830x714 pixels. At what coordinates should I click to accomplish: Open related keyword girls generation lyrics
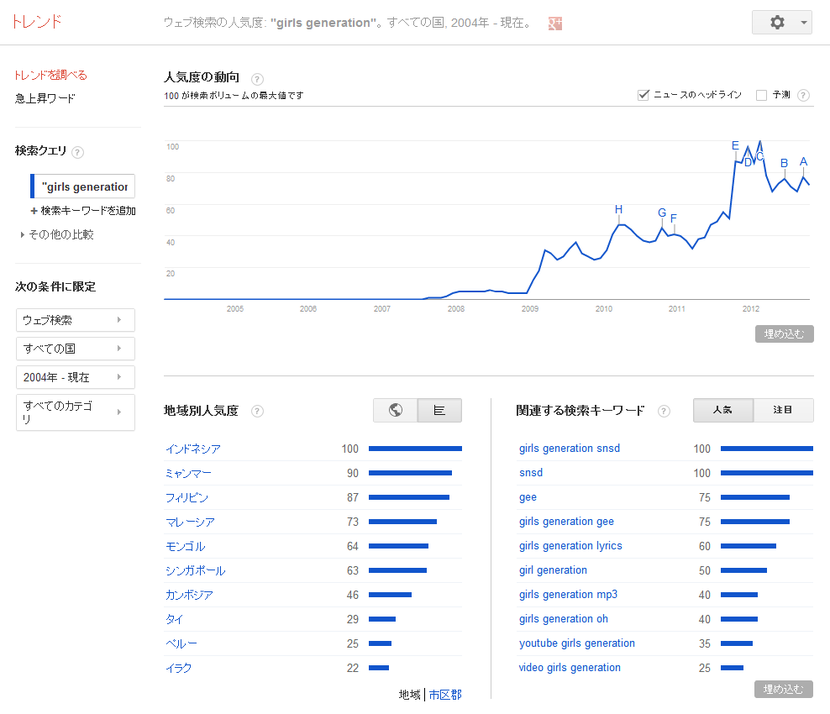(x=571, y=546)
